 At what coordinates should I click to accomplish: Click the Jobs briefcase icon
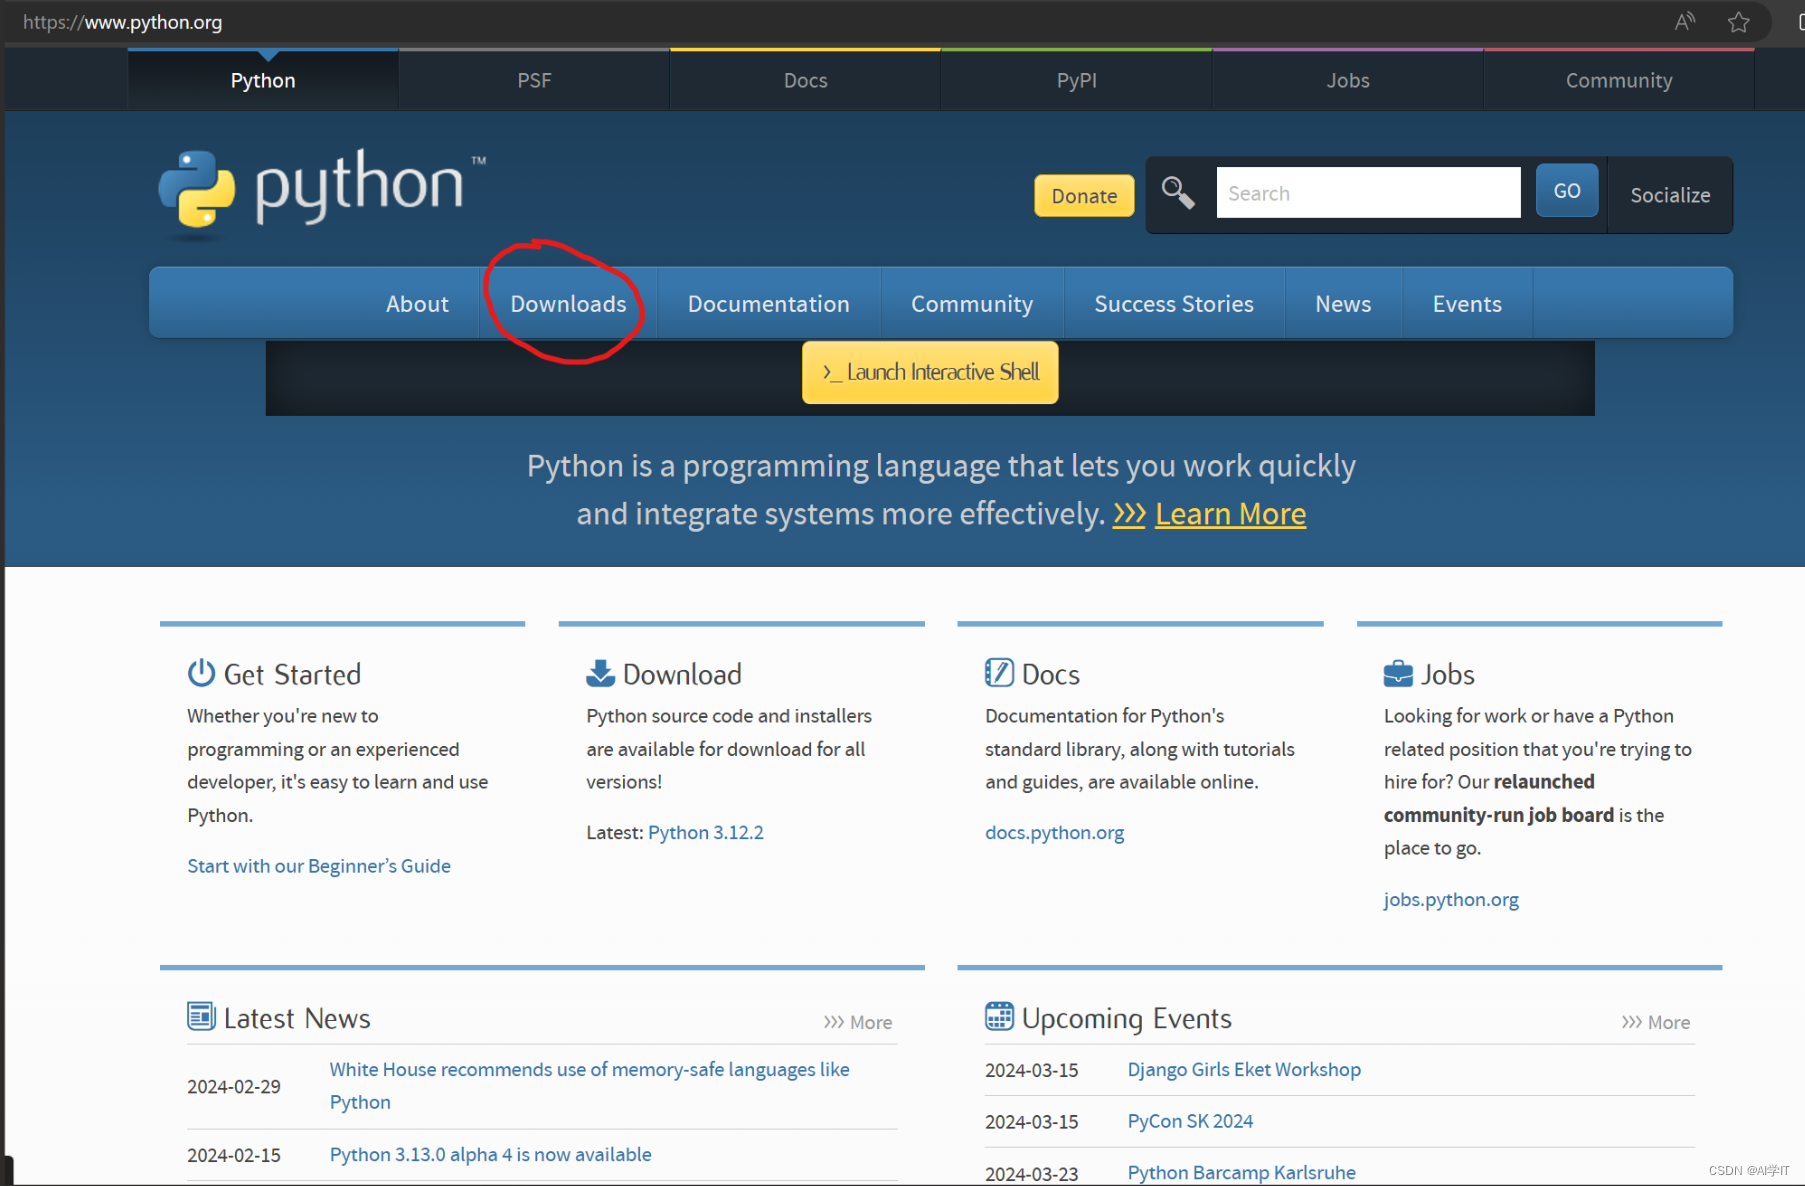1398,673
